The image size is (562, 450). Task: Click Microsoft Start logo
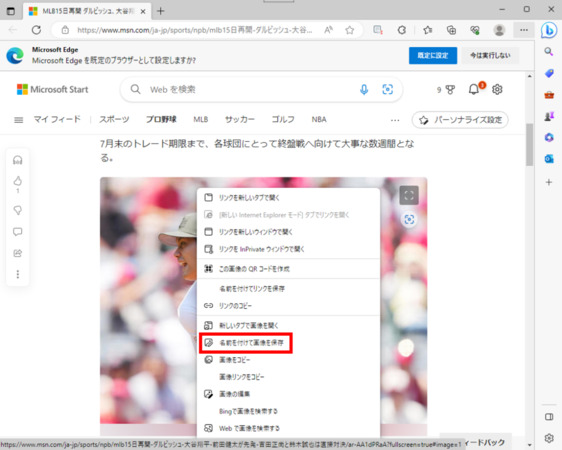[52, 89]
